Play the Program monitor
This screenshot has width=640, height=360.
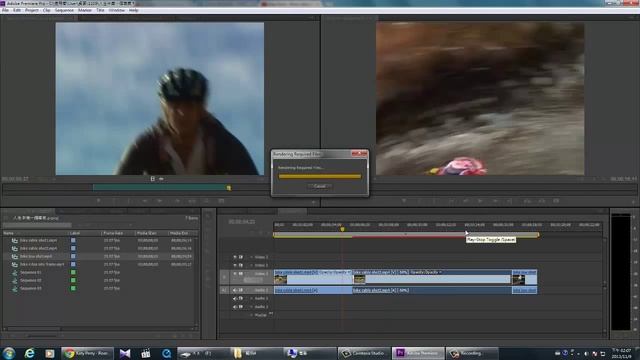pos(480,201)
